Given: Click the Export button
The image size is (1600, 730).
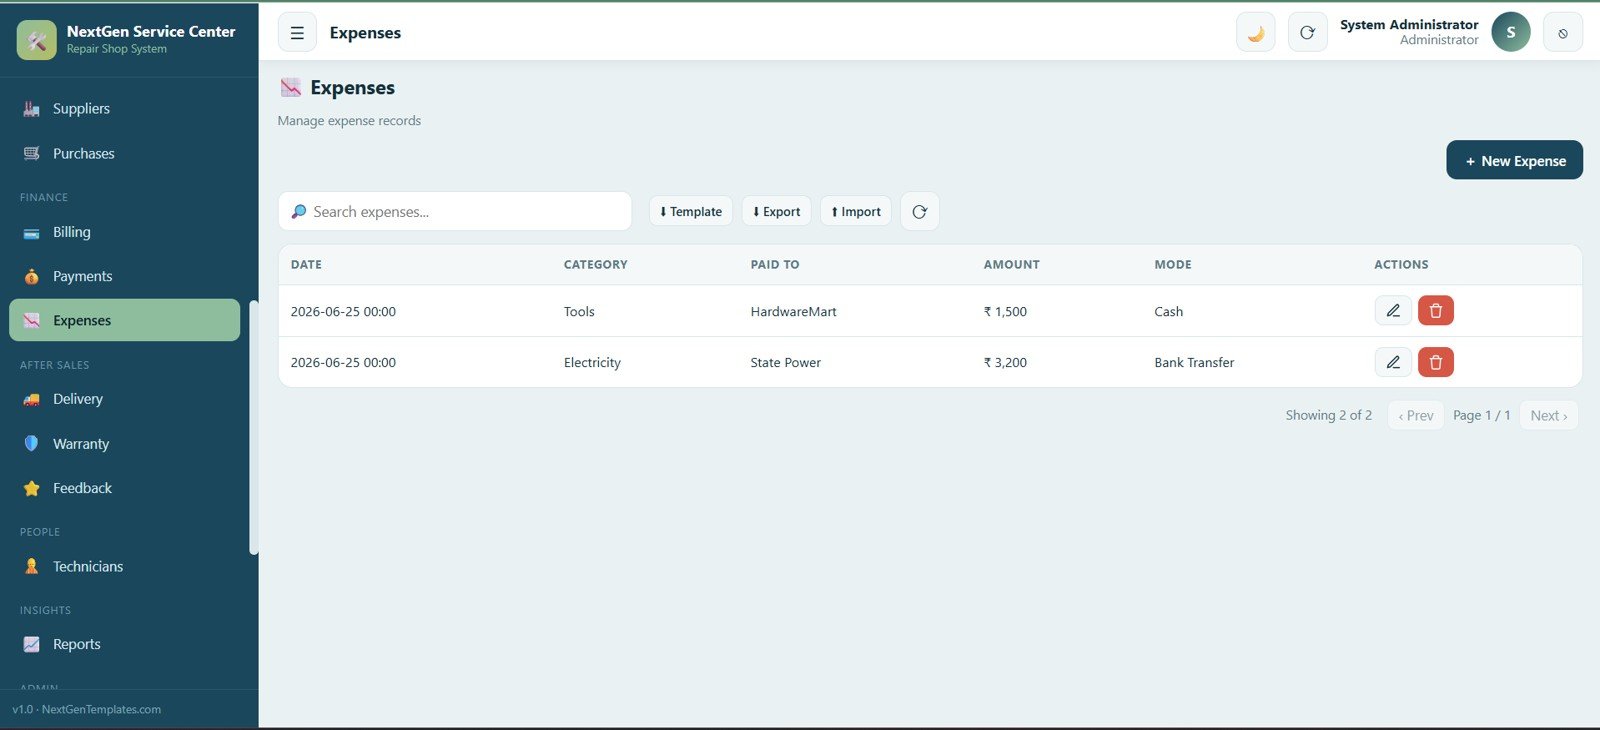Looking at the screenshot, I should 776,211.
